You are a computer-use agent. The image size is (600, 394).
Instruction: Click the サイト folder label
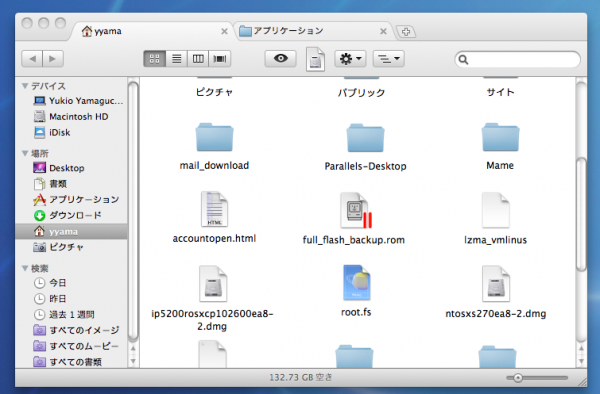[x=501, y=92]
